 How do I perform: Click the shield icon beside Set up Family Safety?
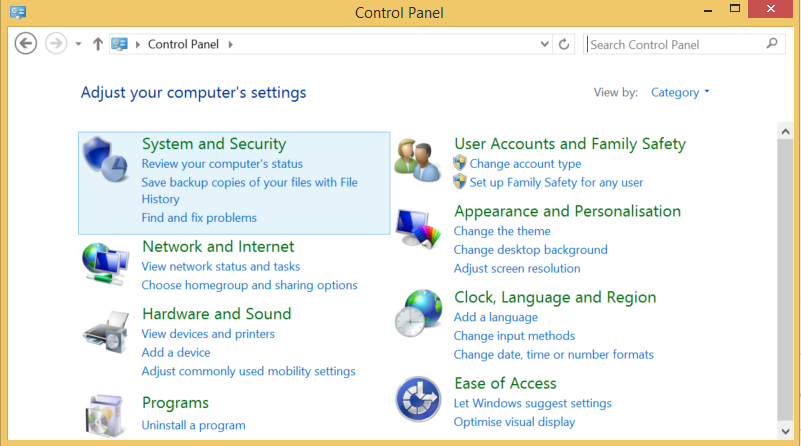tap(460, 182)
